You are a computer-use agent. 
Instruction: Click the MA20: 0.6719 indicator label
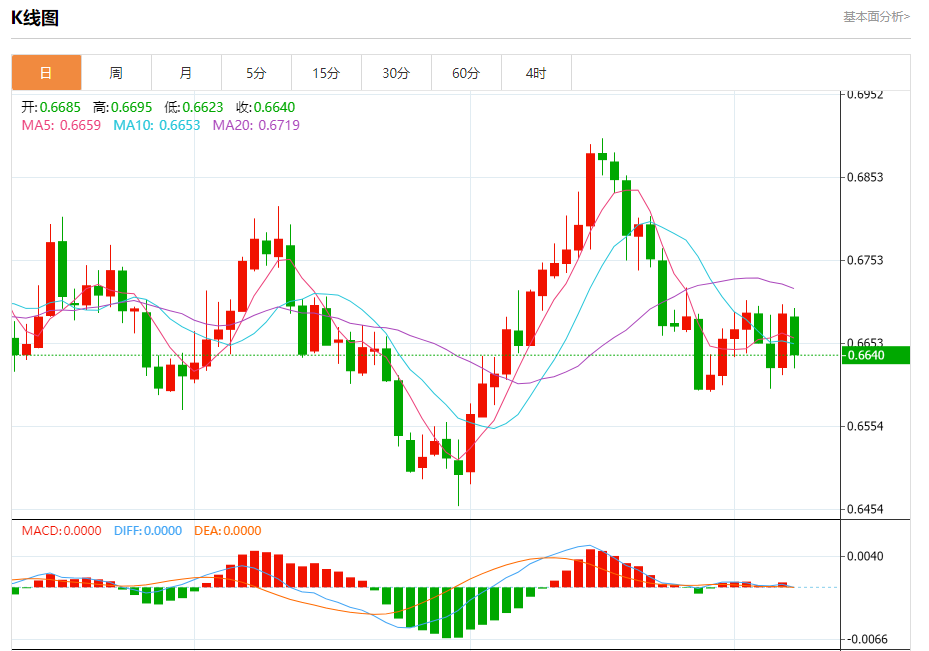[x=256, y=126]
